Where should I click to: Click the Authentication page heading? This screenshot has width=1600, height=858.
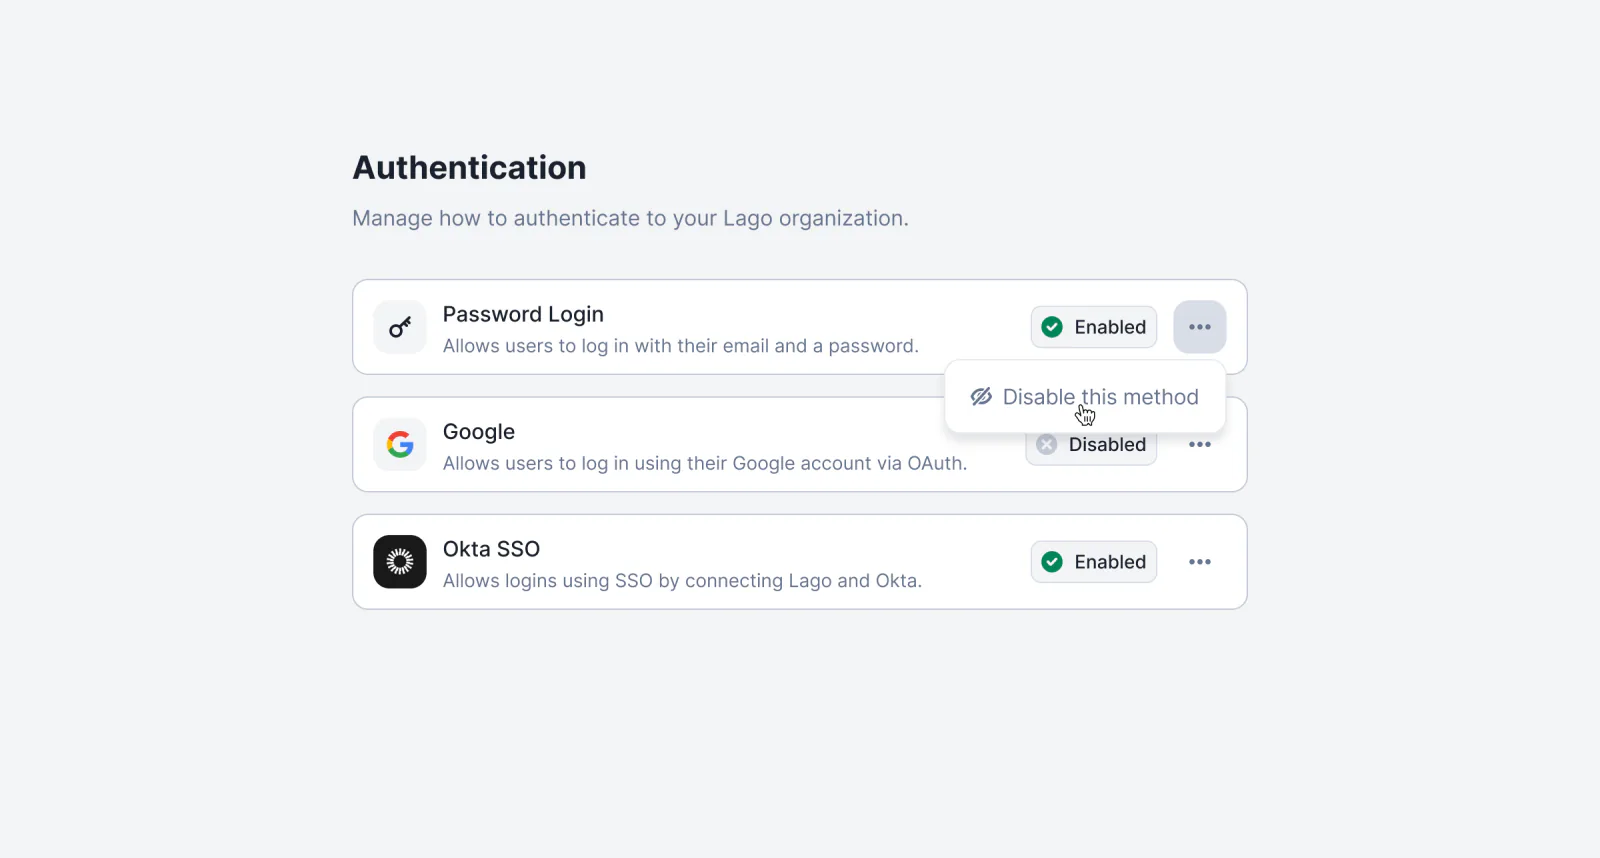click(469, 168)
